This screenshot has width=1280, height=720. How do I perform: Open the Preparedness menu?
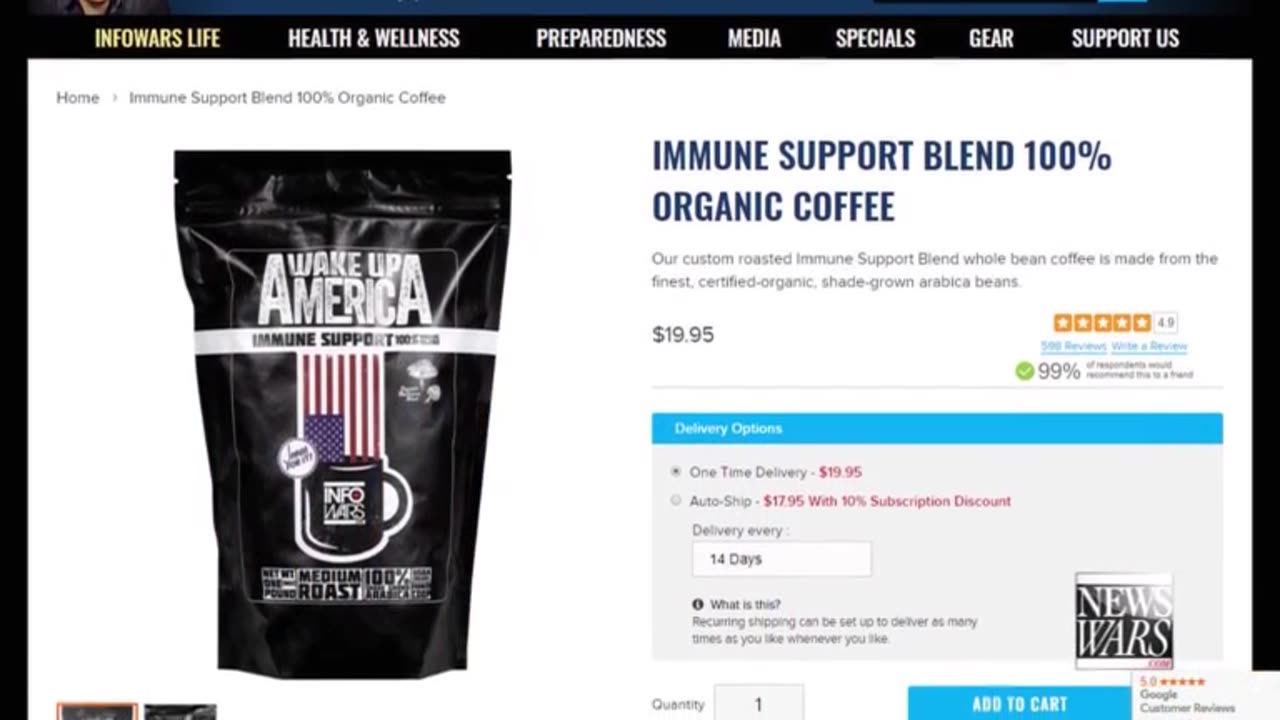point(601,39)
